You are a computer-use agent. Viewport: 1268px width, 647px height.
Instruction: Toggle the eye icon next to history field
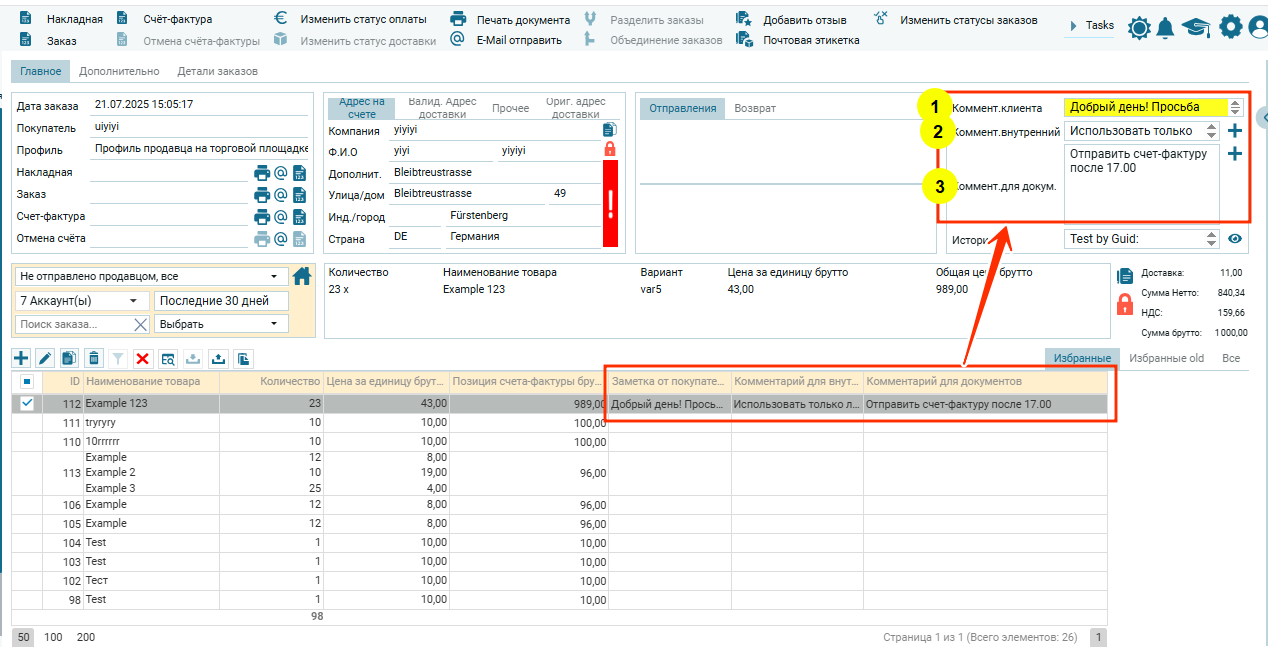(1235, 239)
